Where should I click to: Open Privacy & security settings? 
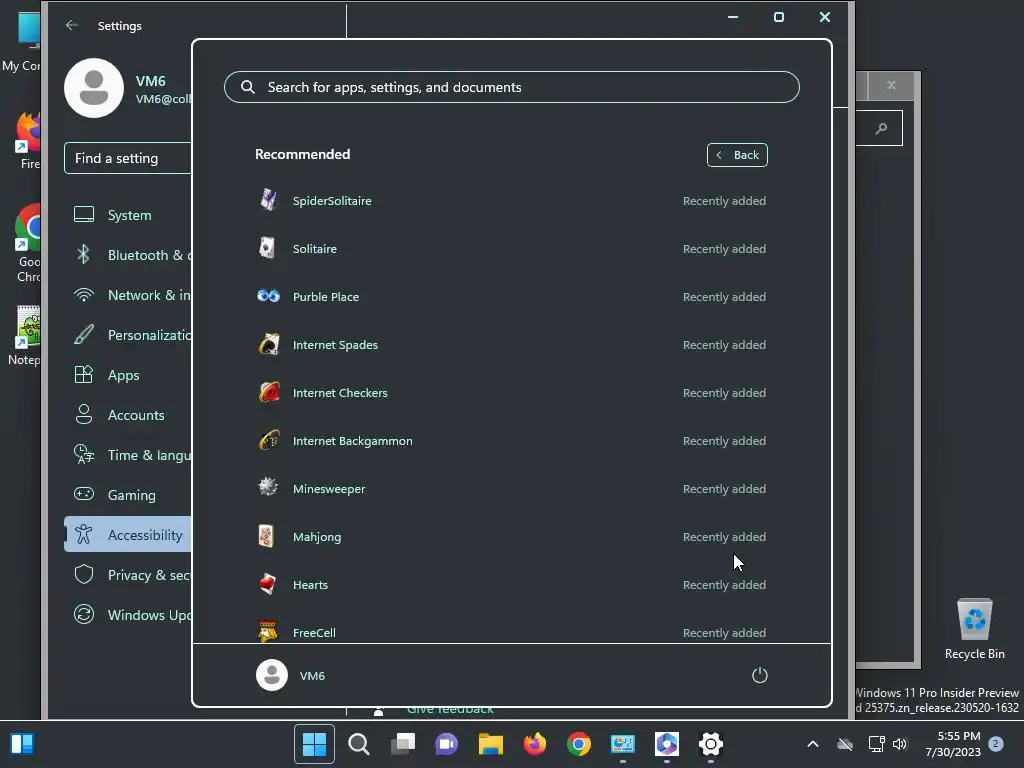click(x=128, y=575)
